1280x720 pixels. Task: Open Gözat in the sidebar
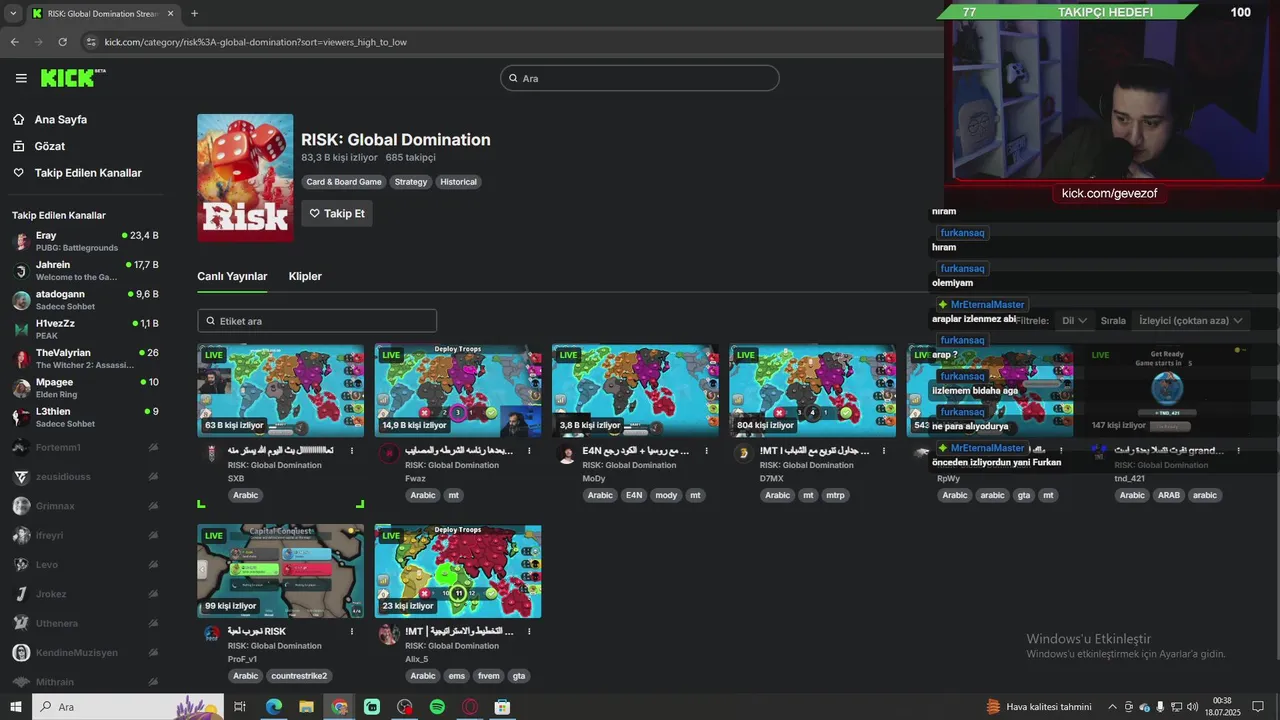[x=49, y=146]
